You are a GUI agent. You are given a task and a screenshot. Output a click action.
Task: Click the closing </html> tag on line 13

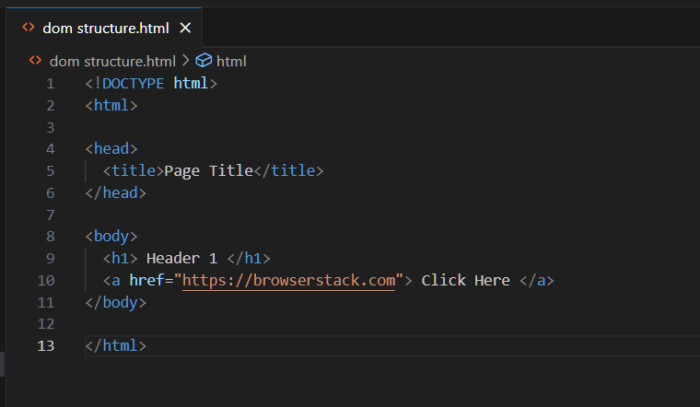click(x=116, y=345)
